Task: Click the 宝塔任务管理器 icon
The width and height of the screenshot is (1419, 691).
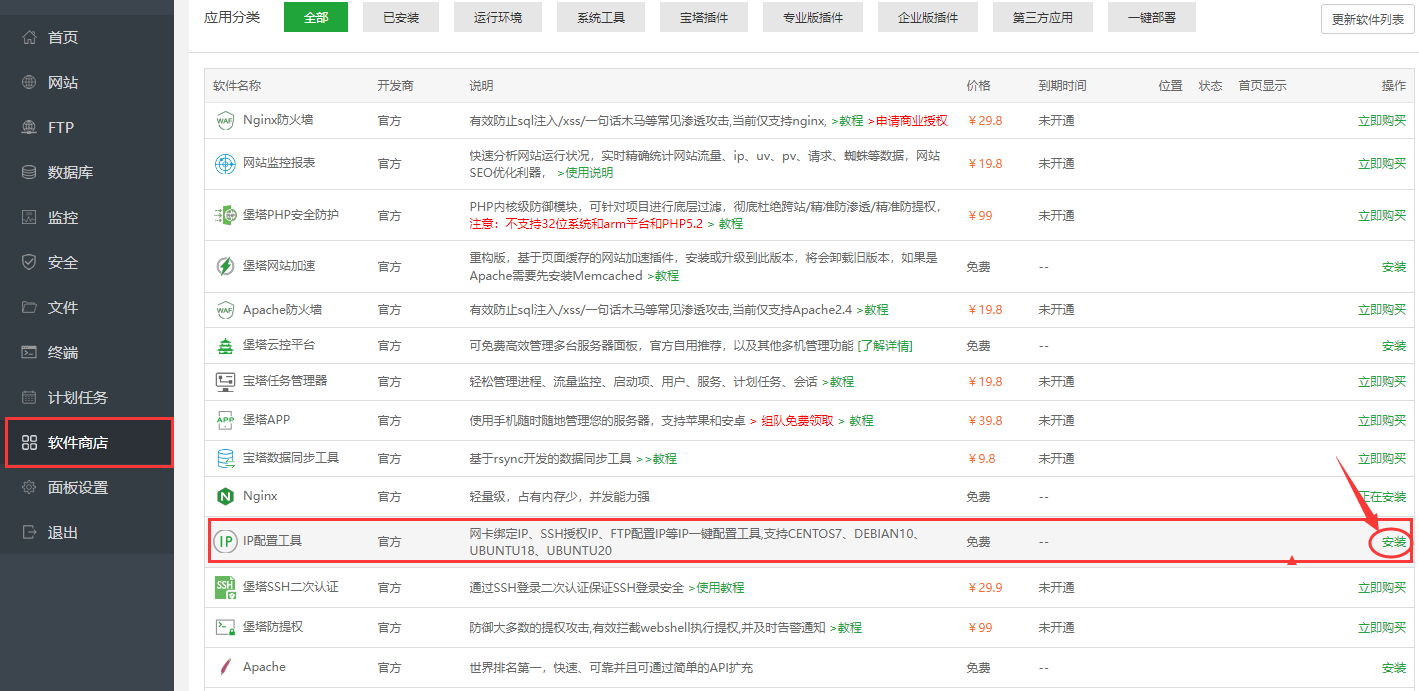Action: (x=225, y=381)
